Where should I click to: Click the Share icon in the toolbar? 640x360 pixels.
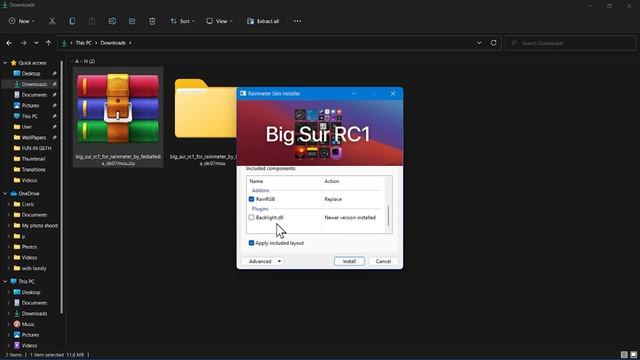coord(132,21)
